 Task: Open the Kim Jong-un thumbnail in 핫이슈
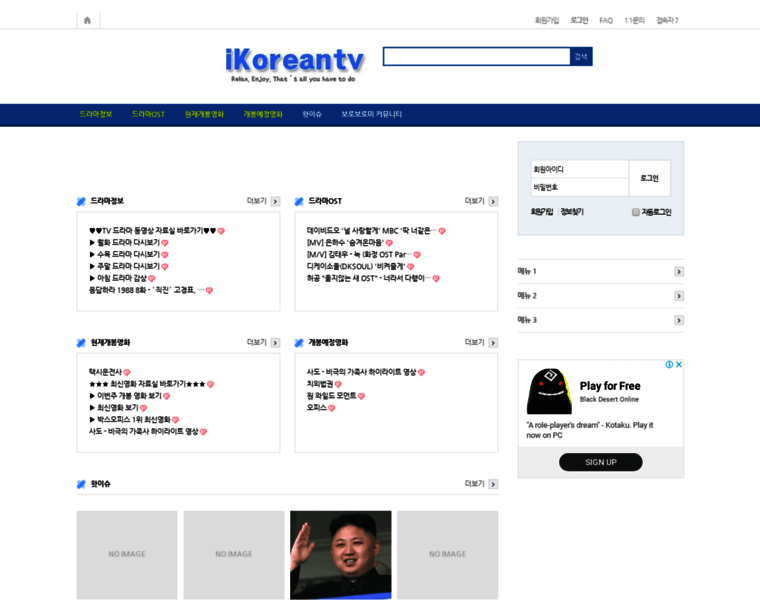click(341, 555)
